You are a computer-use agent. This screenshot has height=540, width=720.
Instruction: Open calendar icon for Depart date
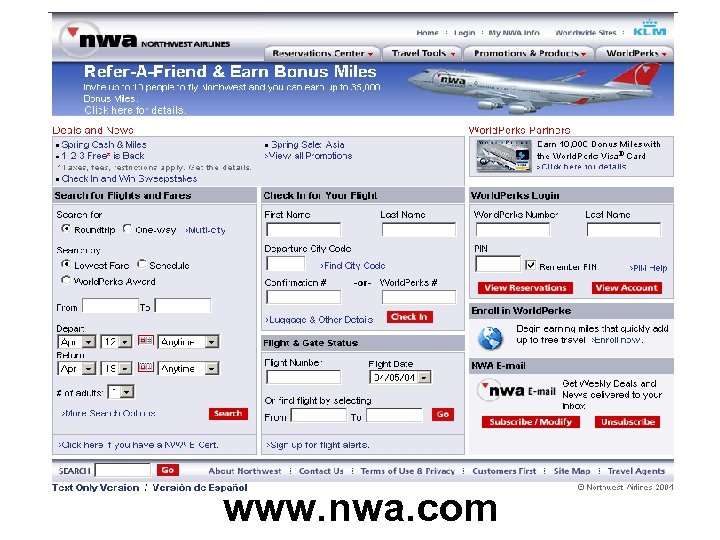point(146,341)
